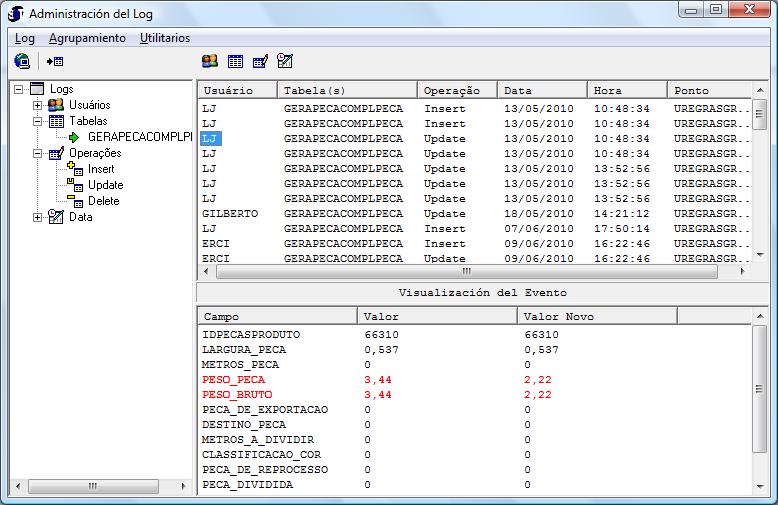Collapse the Operações tree node
The image size is (778, 505).
click(38, 153)
